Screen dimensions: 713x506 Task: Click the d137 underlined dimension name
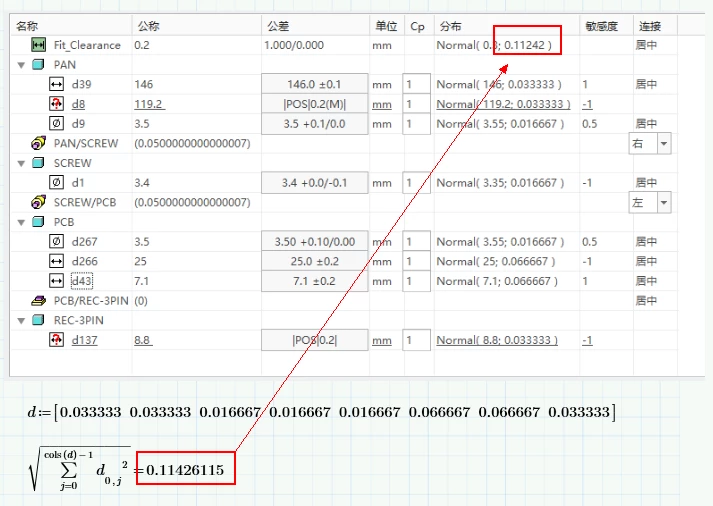point(84,340)
